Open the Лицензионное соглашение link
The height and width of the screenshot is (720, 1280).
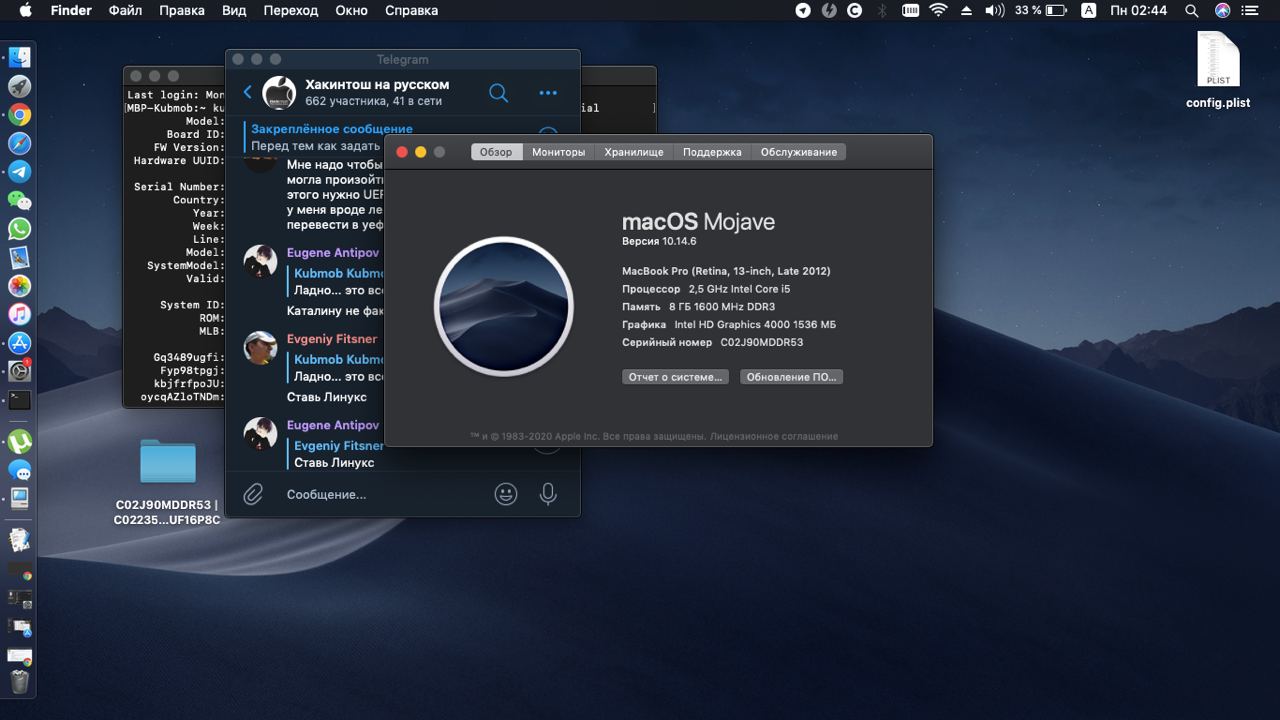coord(775,436)
